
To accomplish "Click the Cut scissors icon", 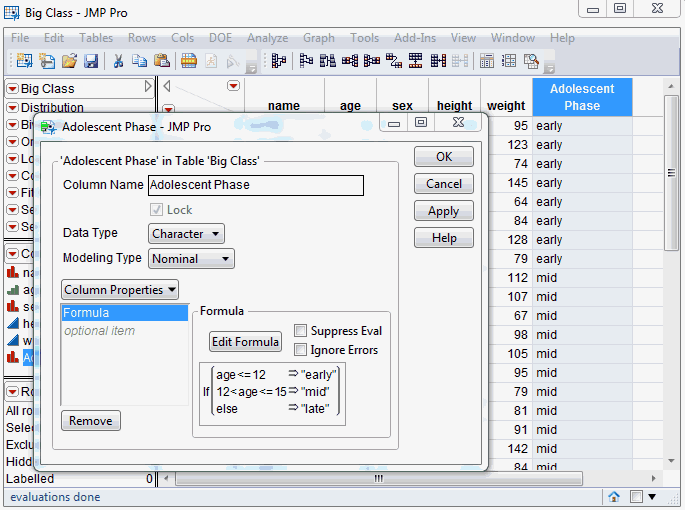I will [x=118, y=61].
